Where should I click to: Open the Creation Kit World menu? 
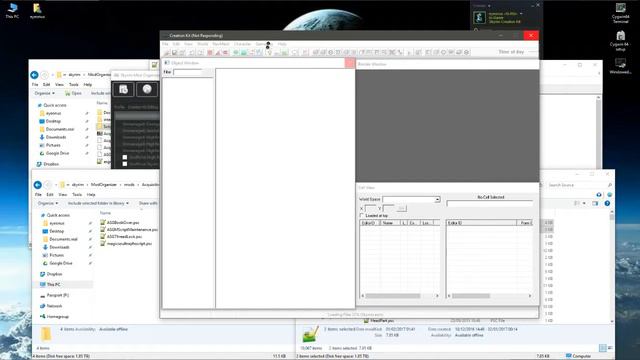click(x=202, y=44)
